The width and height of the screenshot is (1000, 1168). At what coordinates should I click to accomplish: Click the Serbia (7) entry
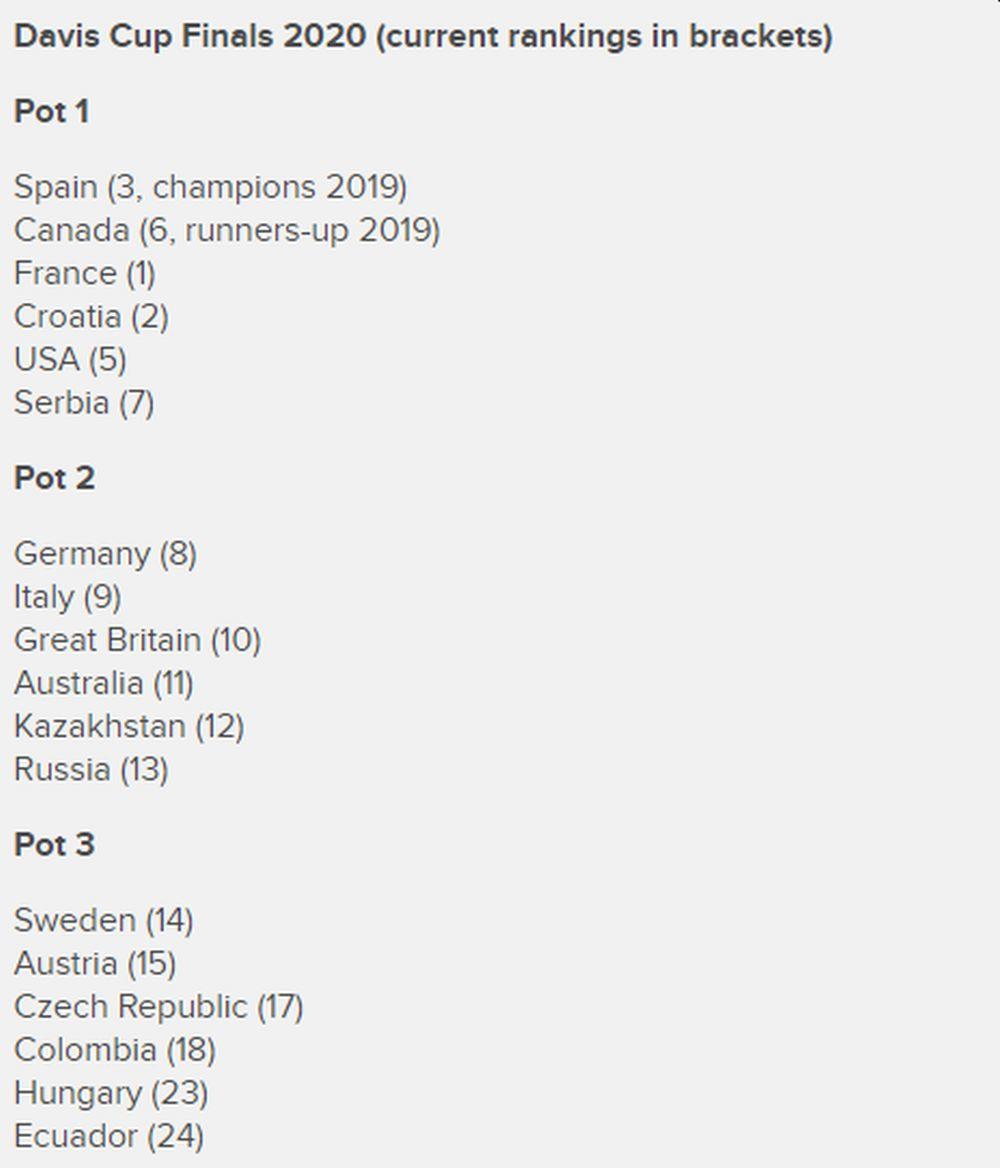pyautogui.click(x=84, y=402)
